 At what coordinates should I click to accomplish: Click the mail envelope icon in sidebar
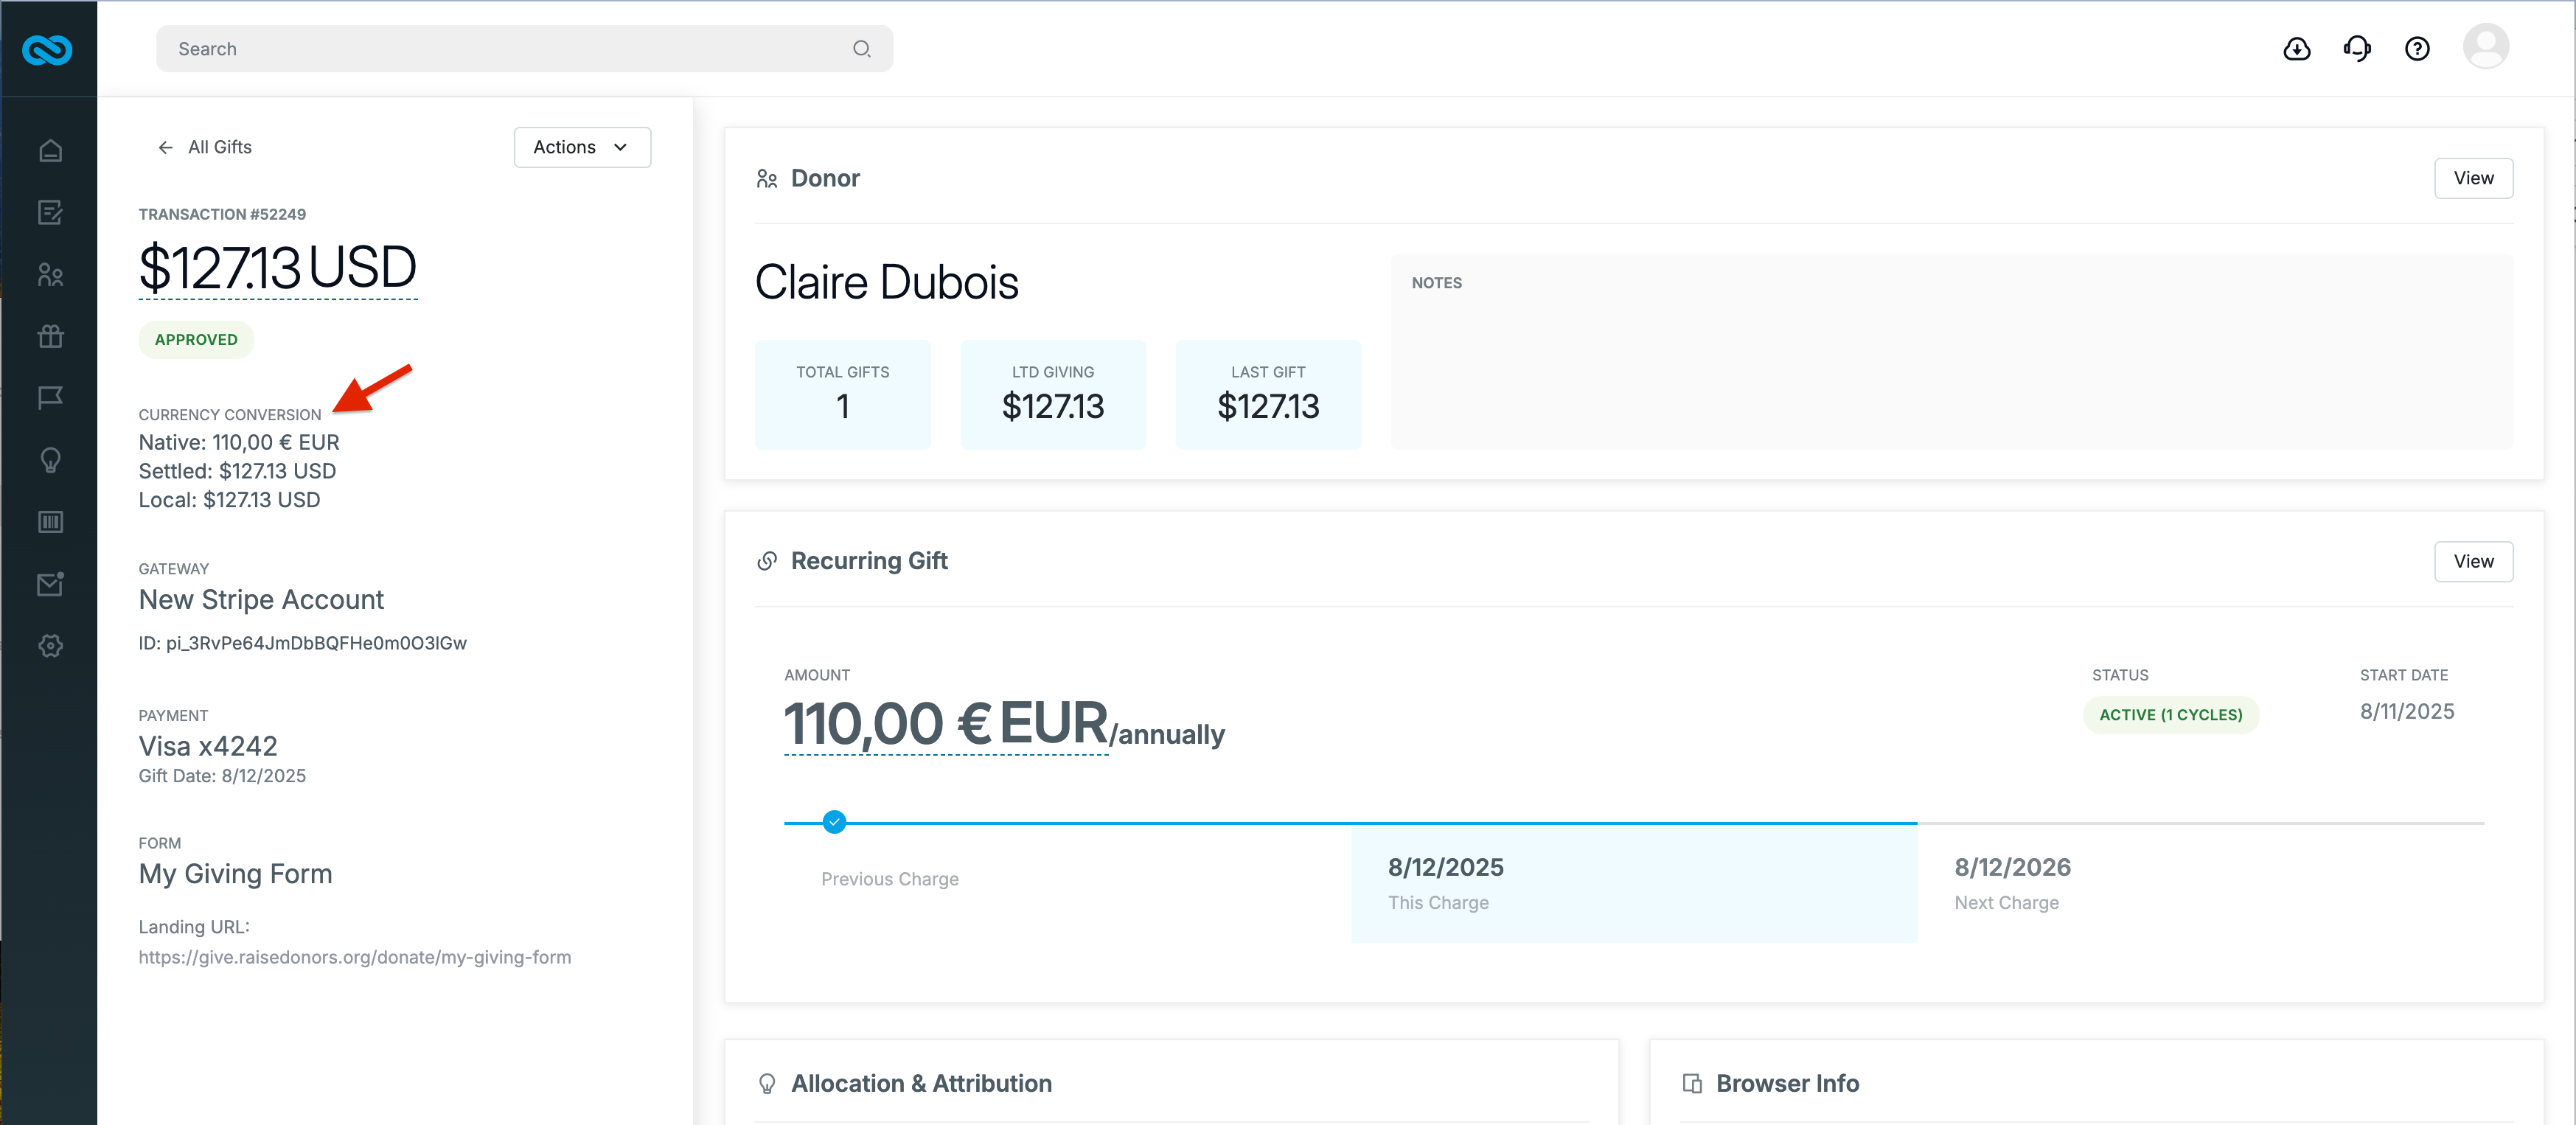50,584
